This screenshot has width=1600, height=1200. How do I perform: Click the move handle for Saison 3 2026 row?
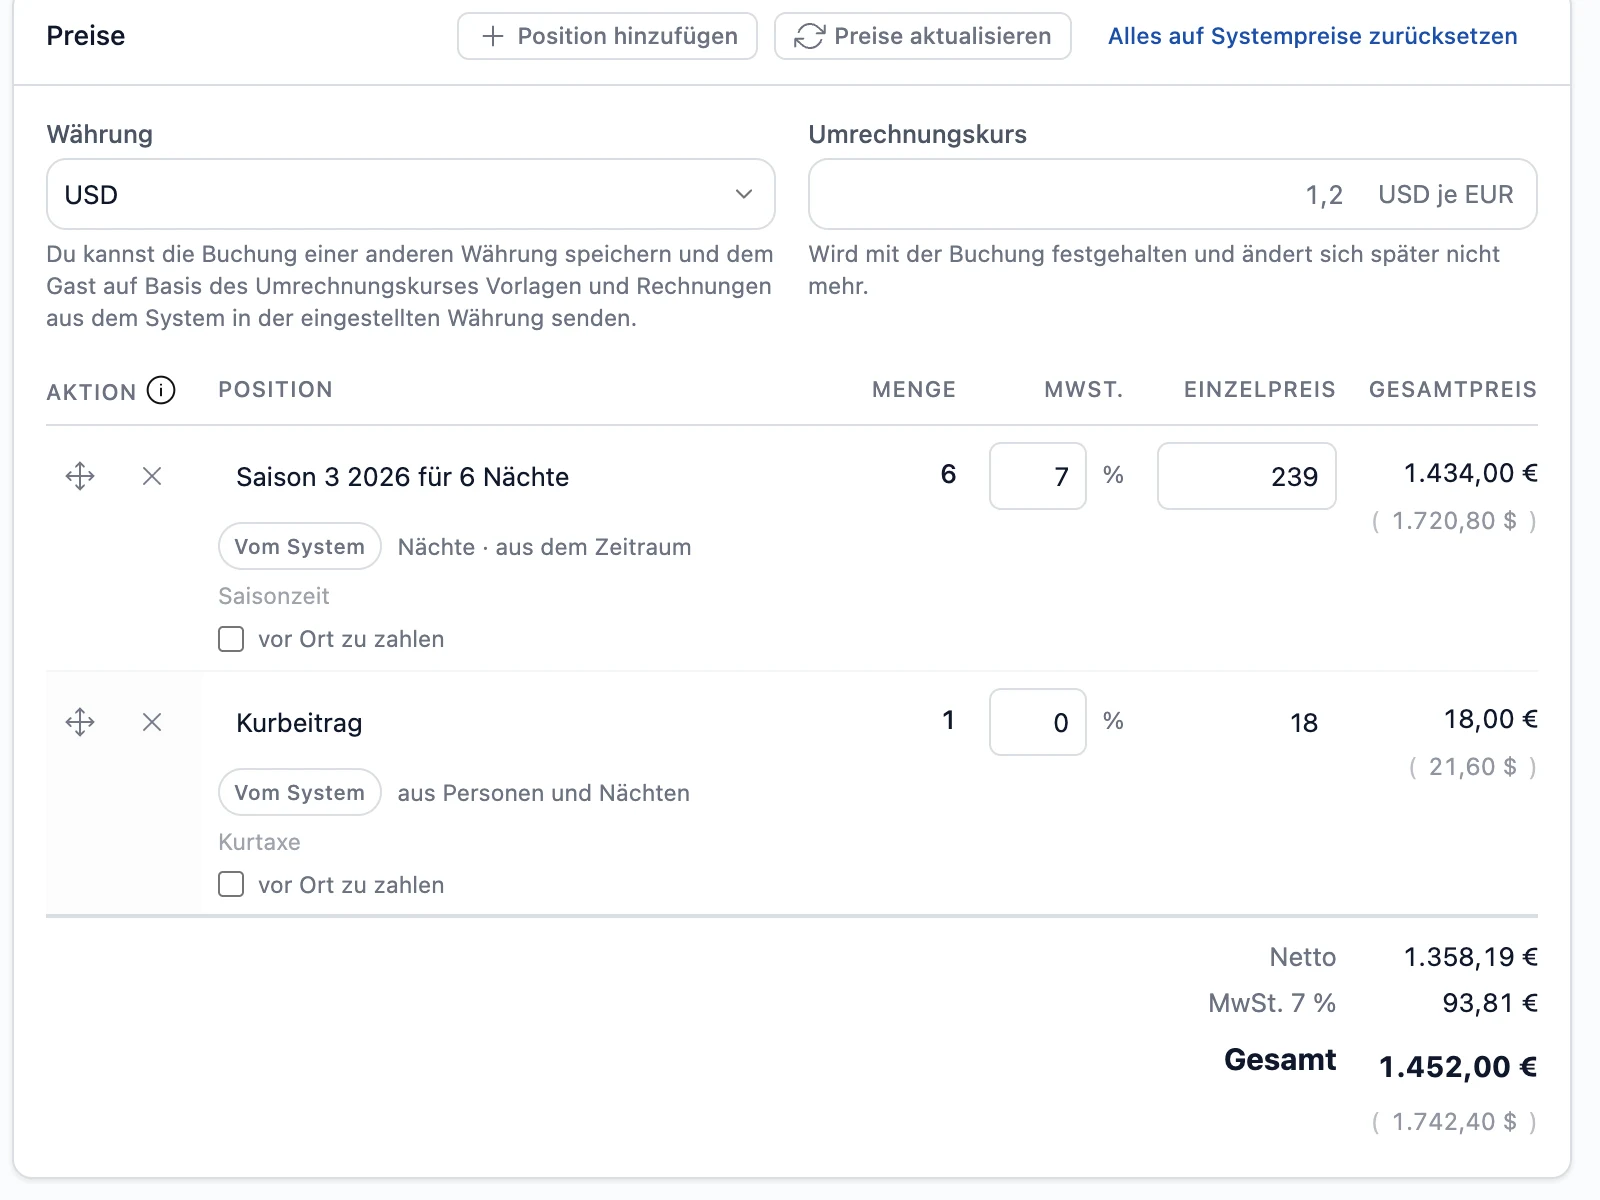tap(80, 476)
